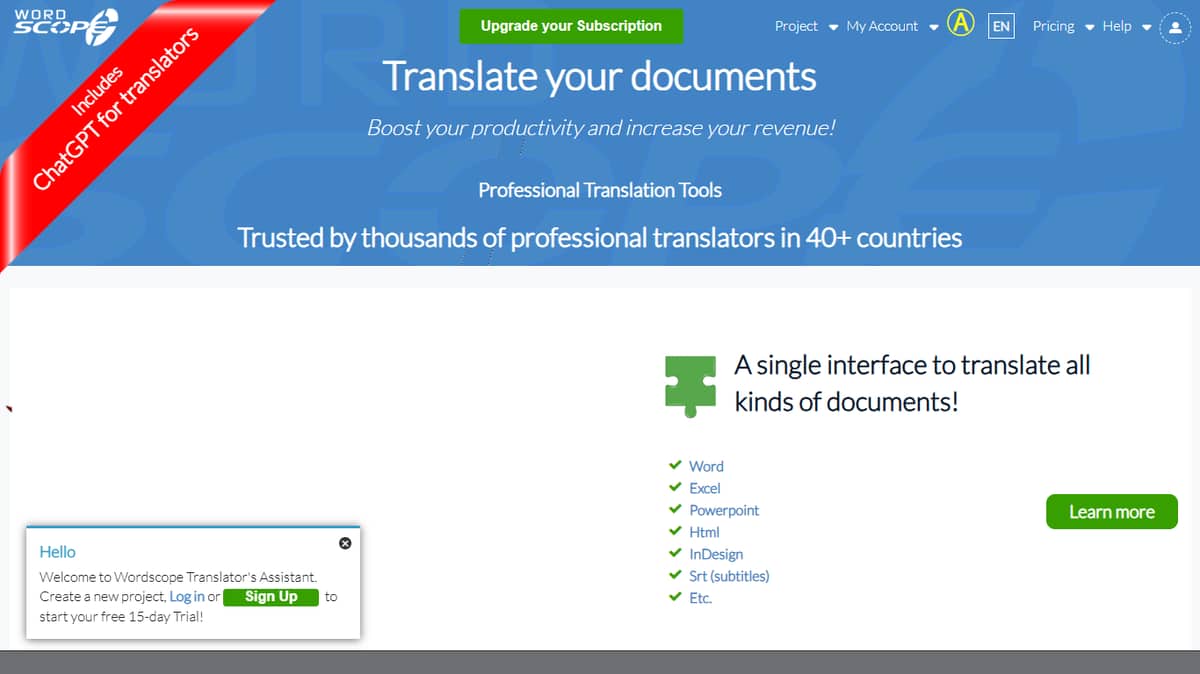
Task: Open the Help menu
Action: [x=1117, y=26]
